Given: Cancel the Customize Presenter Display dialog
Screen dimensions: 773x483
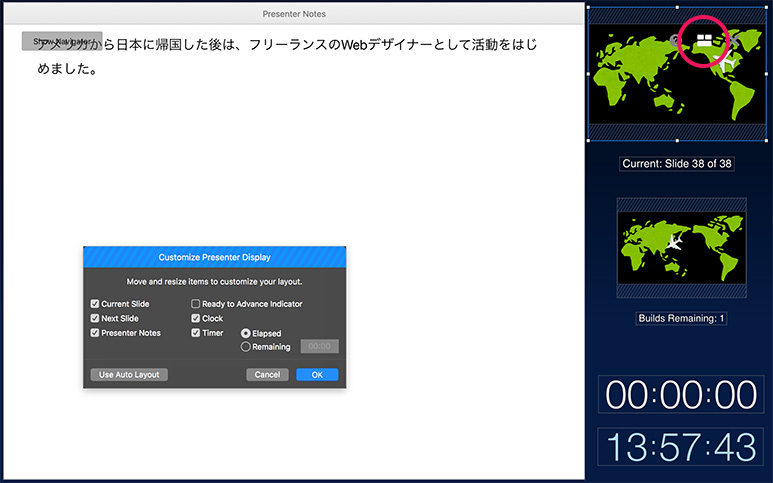Looking at the screenshot, I should pyautogui.click(x=267, y=375).
